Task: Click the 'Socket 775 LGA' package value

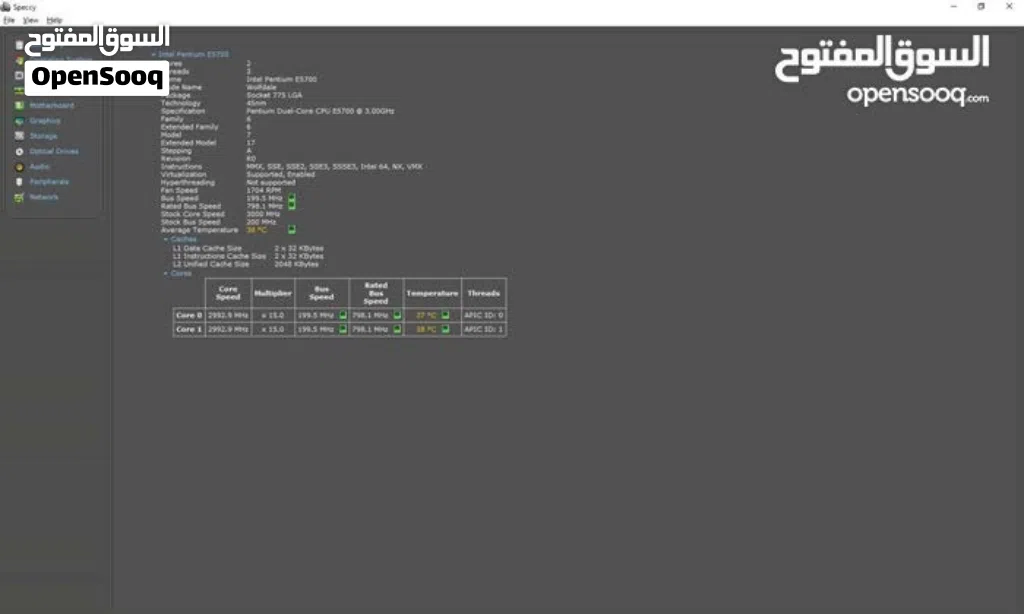Action: 274,95
